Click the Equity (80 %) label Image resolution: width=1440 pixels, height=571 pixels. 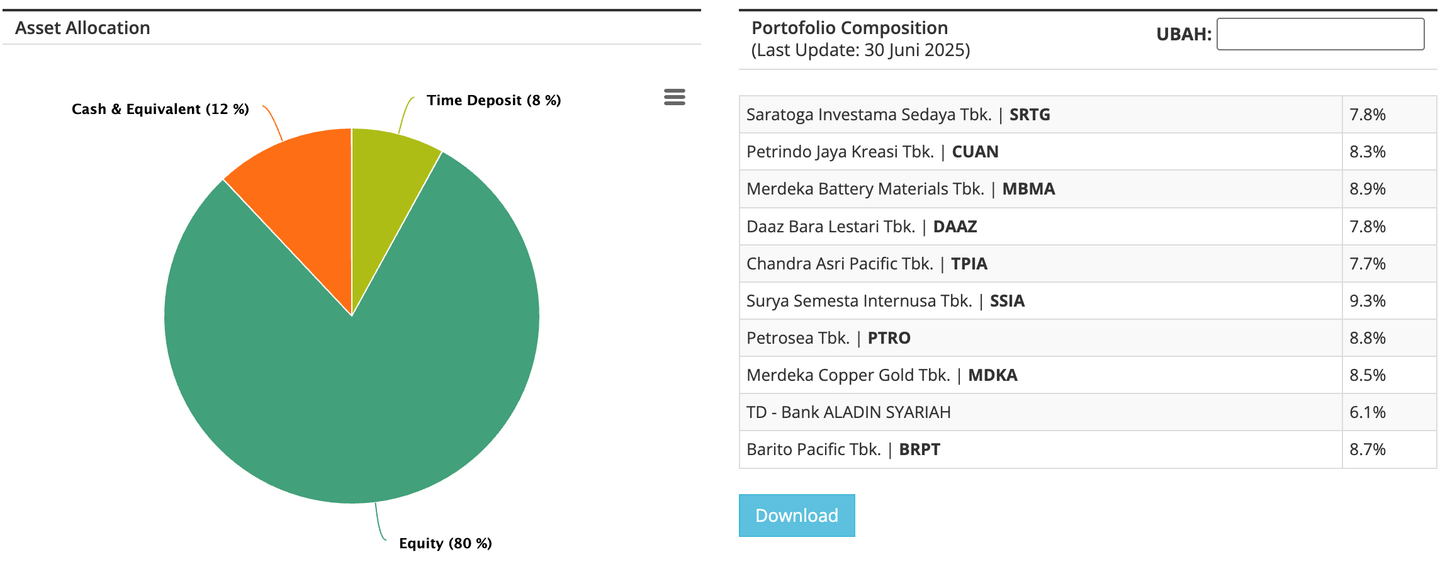[445, 543]
